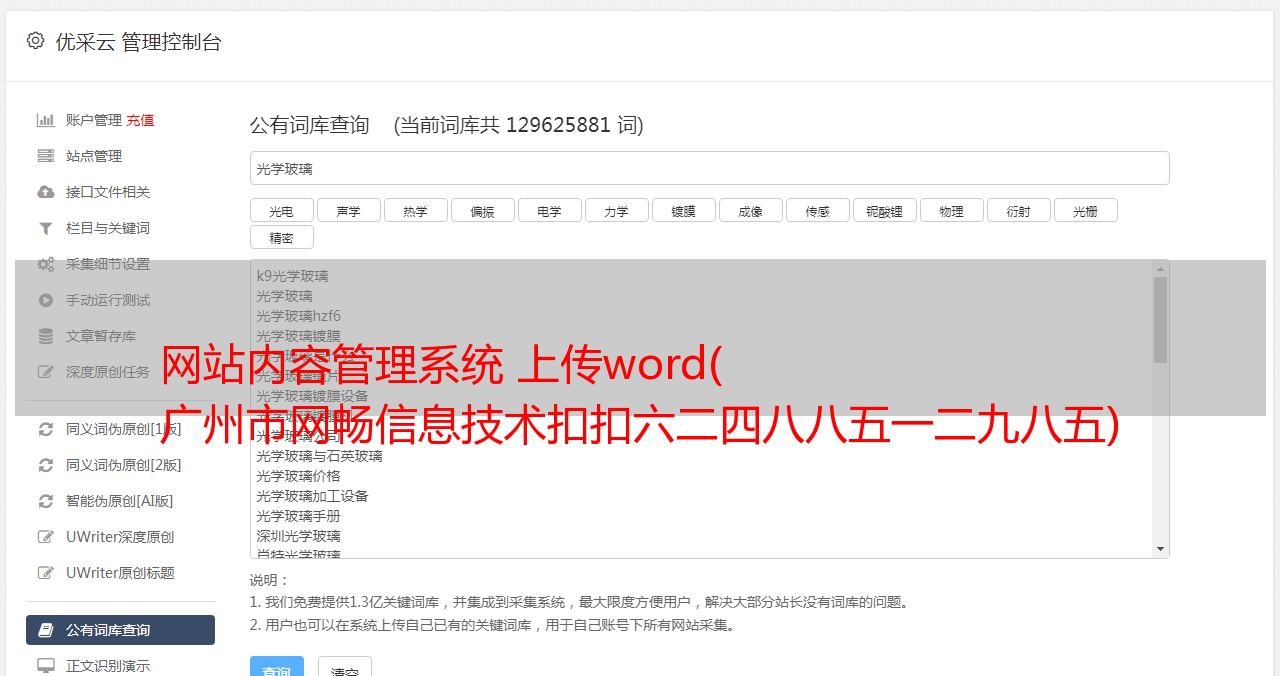Click the play circle icon for 手动运行测试

tap(45, 300)
